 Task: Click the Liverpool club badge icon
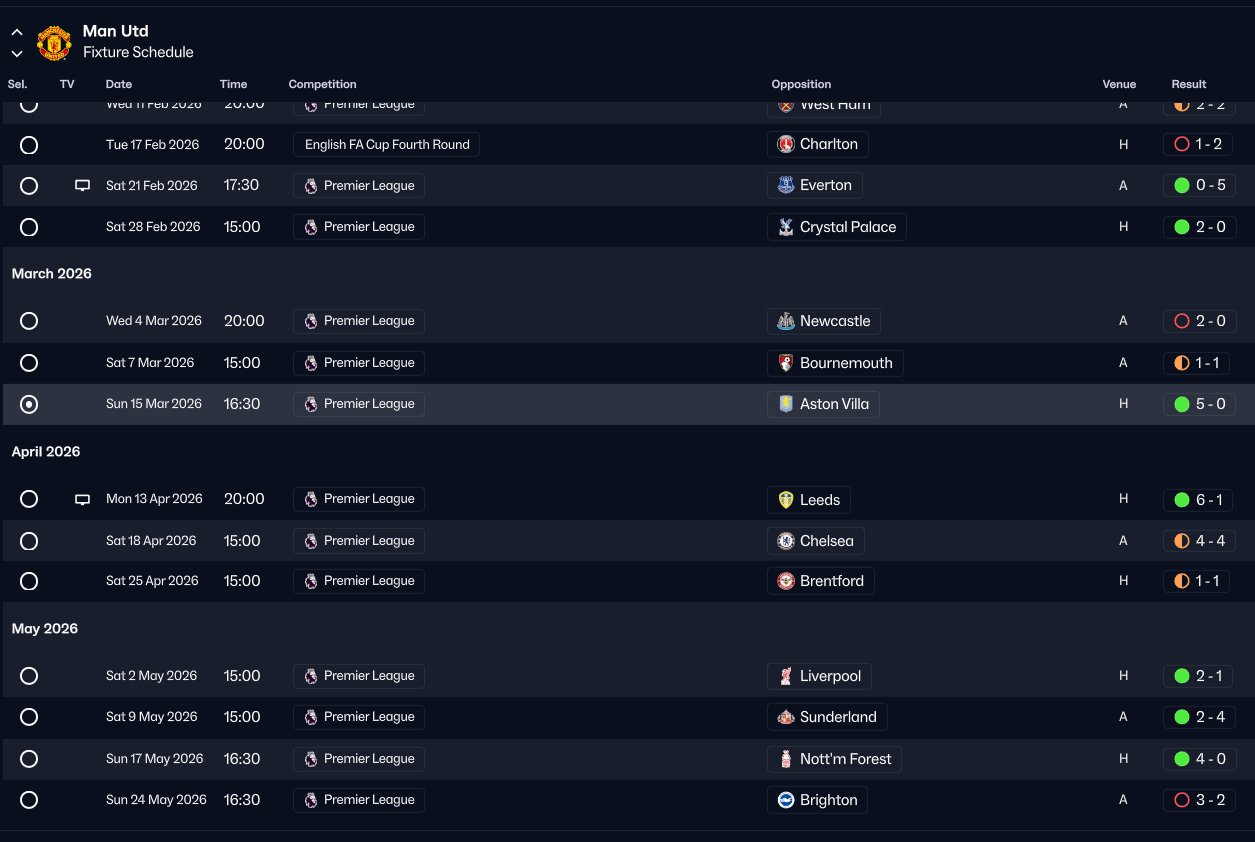tap(786, 676)
